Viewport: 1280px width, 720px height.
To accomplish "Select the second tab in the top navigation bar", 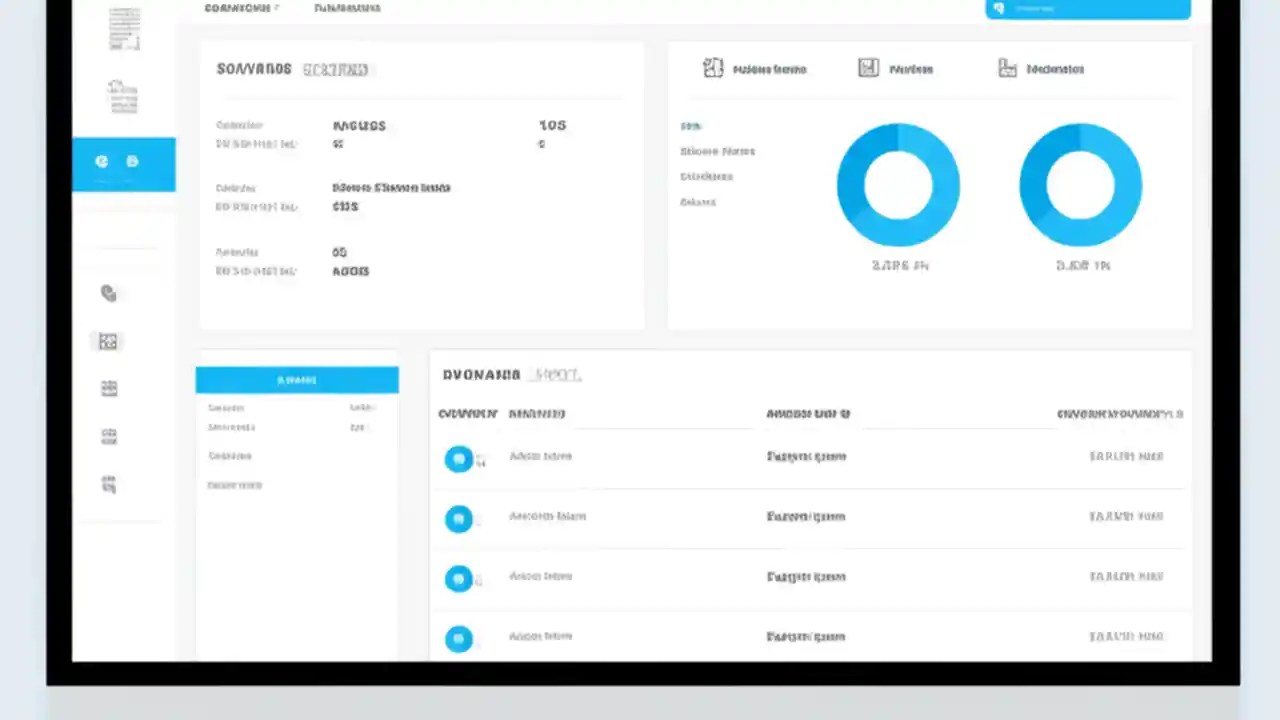I will pyautogui.click(x=347, y=7).
